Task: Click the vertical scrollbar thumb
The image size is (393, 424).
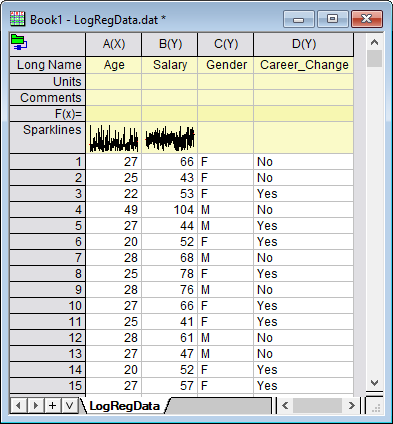Action: tap(374, 59)
